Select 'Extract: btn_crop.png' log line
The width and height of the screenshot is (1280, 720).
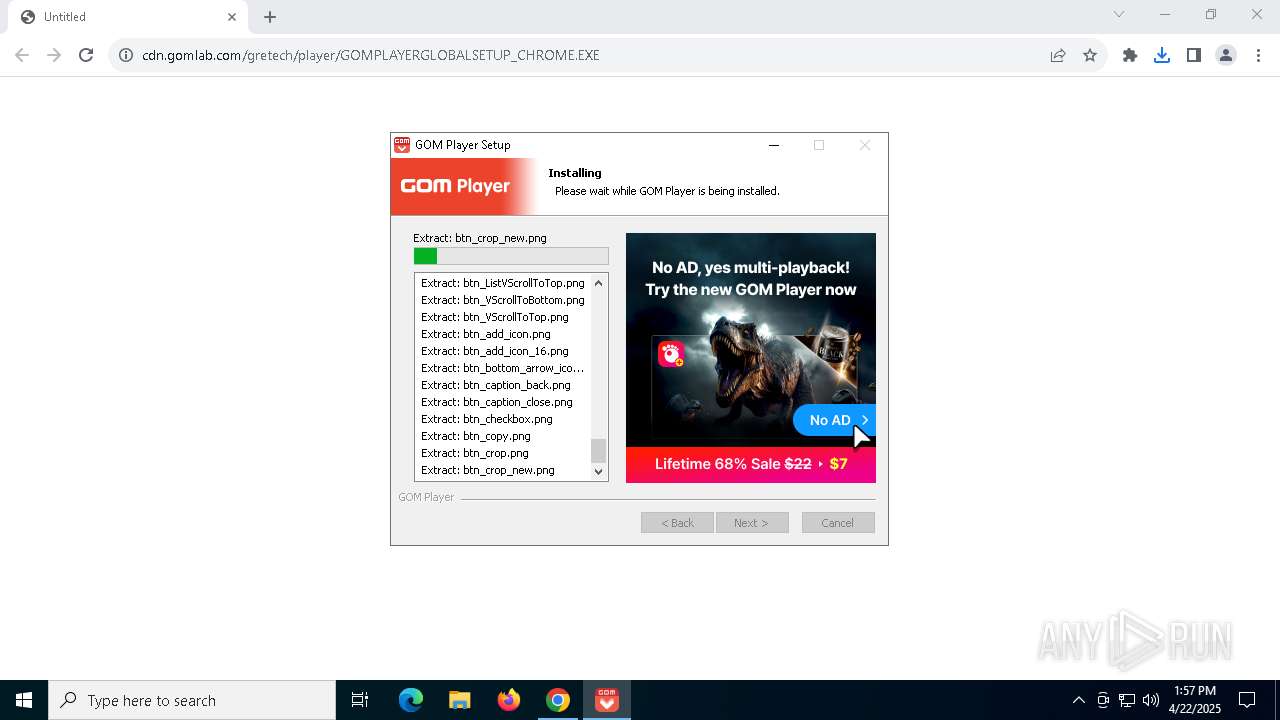coord(475,453)
